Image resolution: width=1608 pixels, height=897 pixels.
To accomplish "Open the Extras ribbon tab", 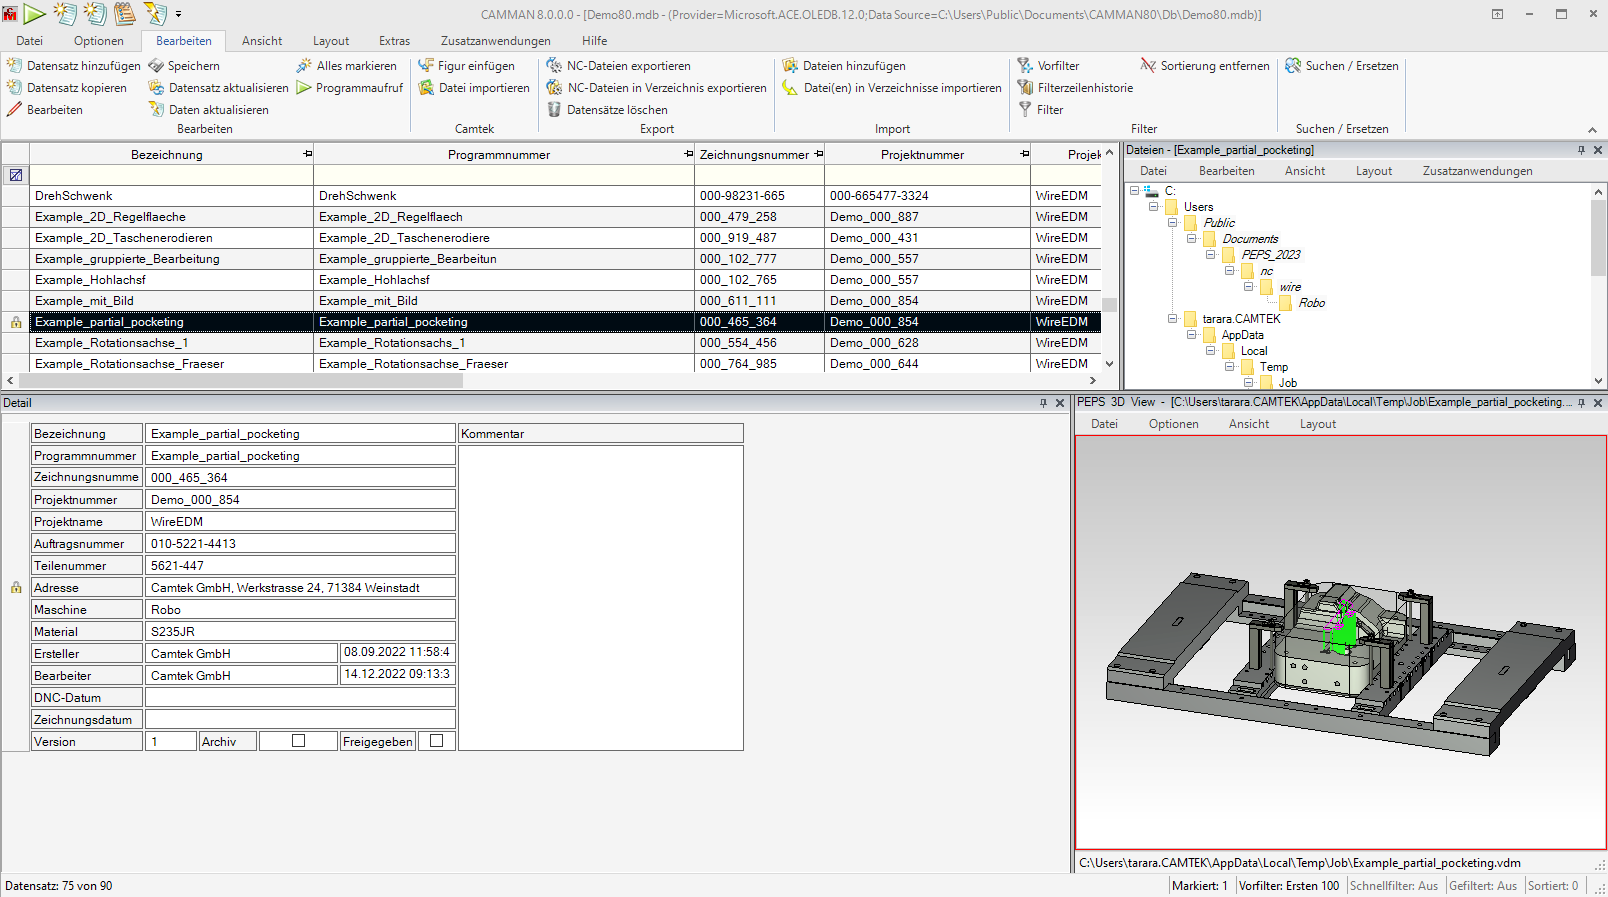I will [394, 41].
